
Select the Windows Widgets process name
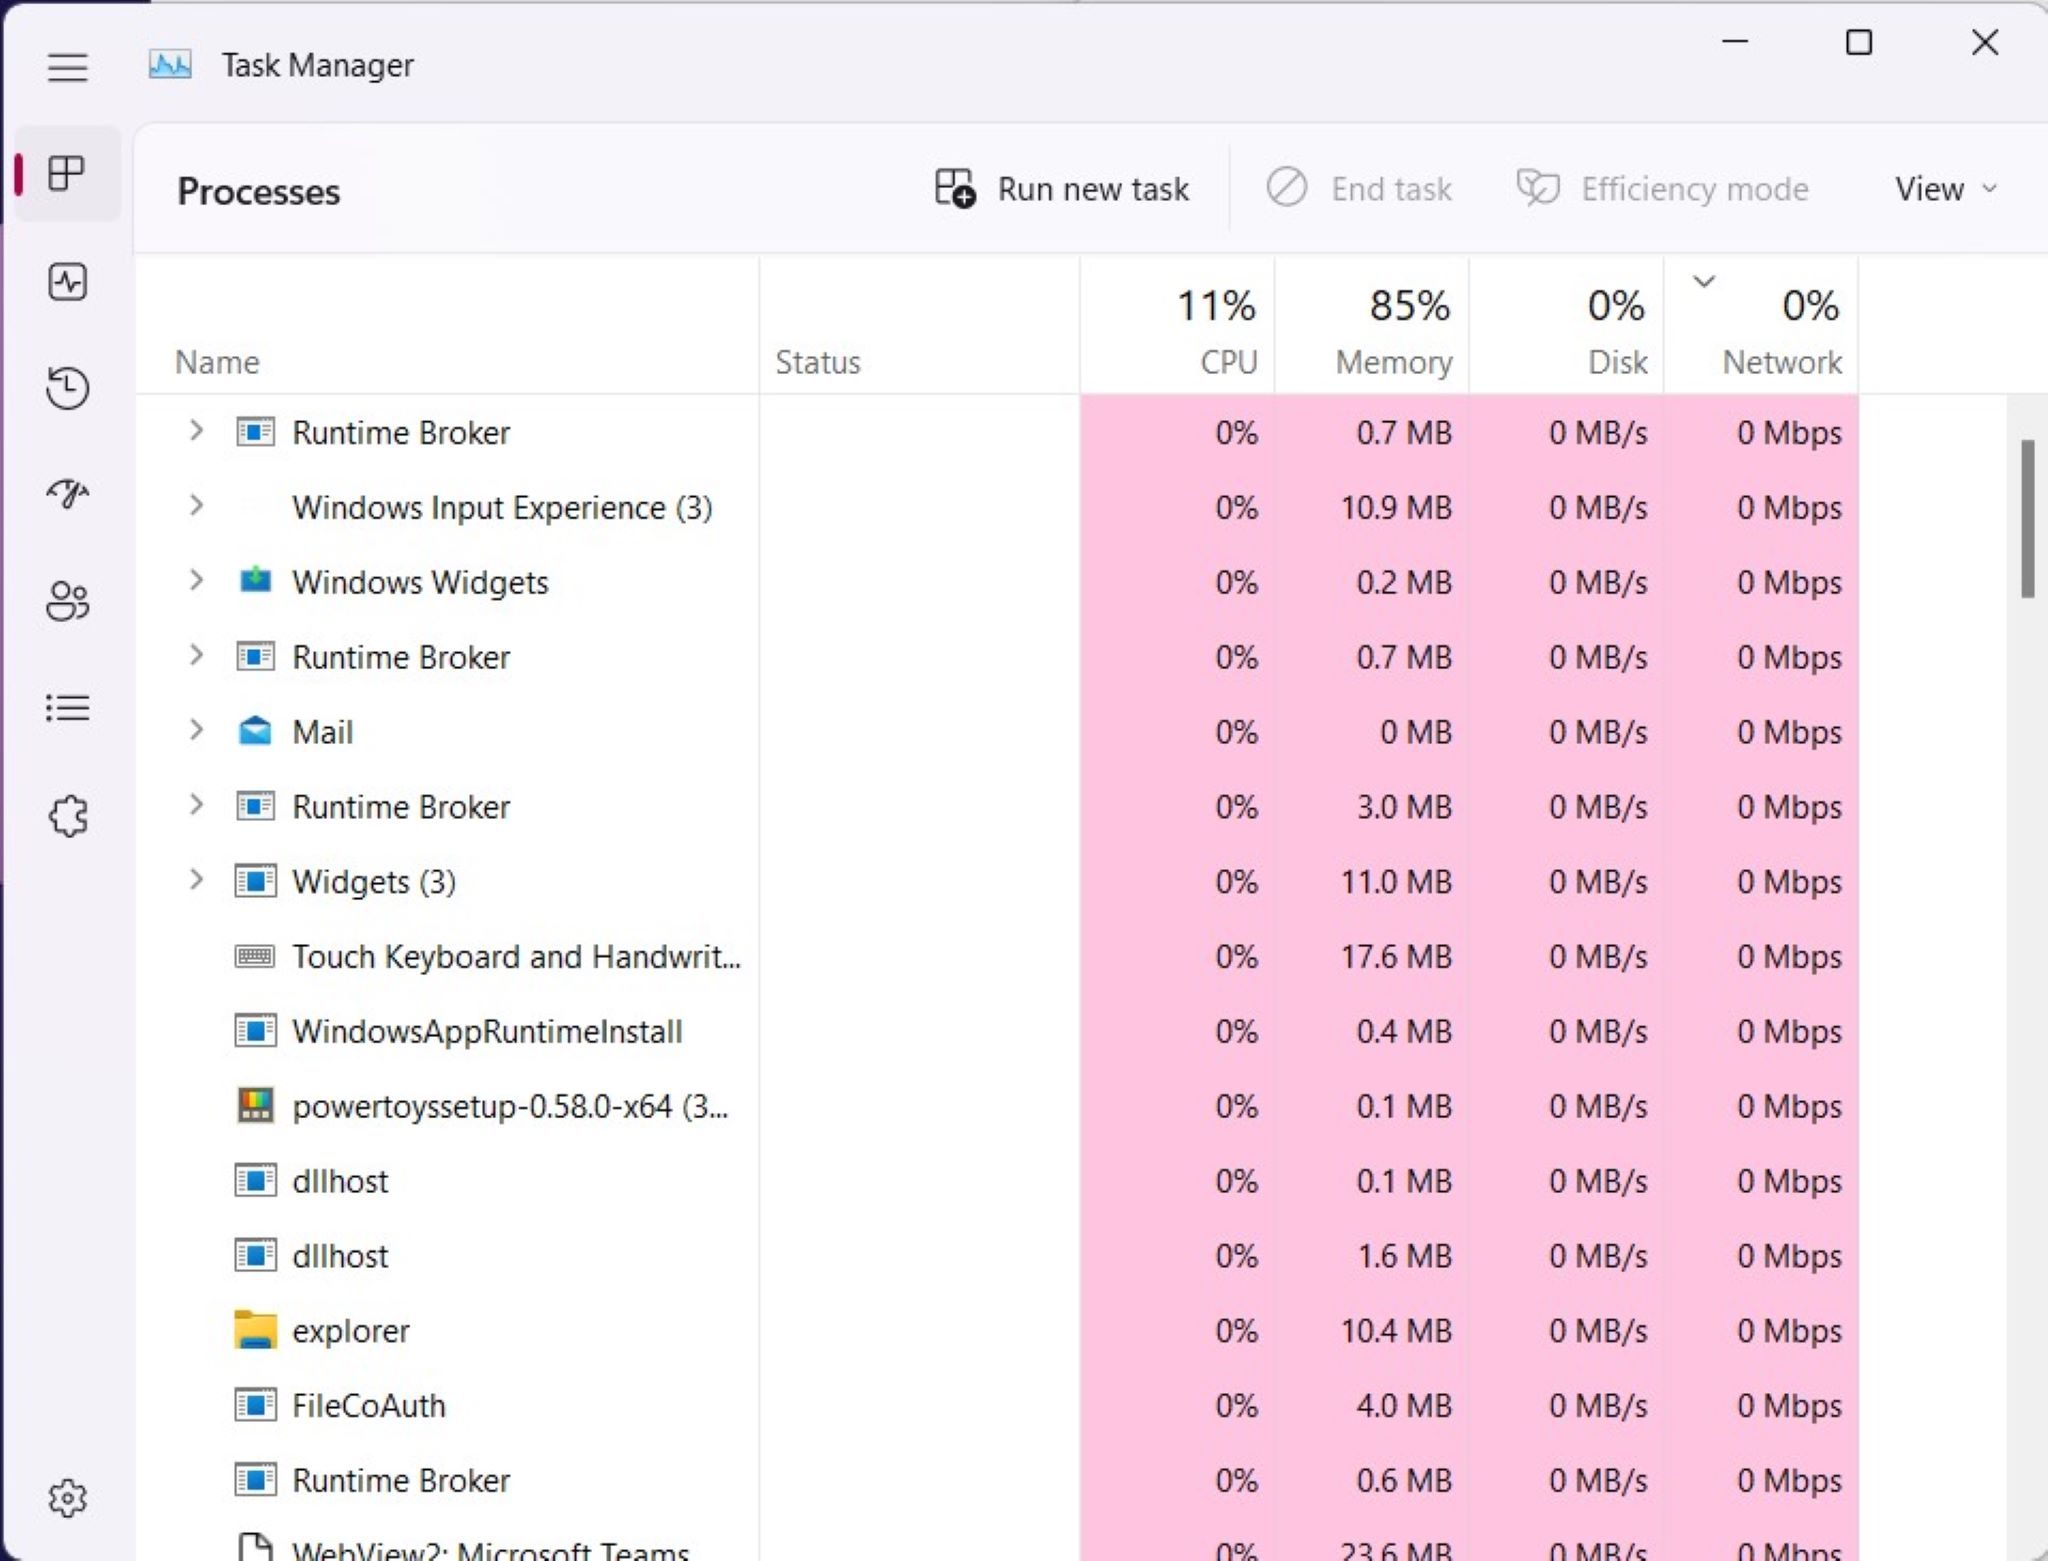click(420, 582)
